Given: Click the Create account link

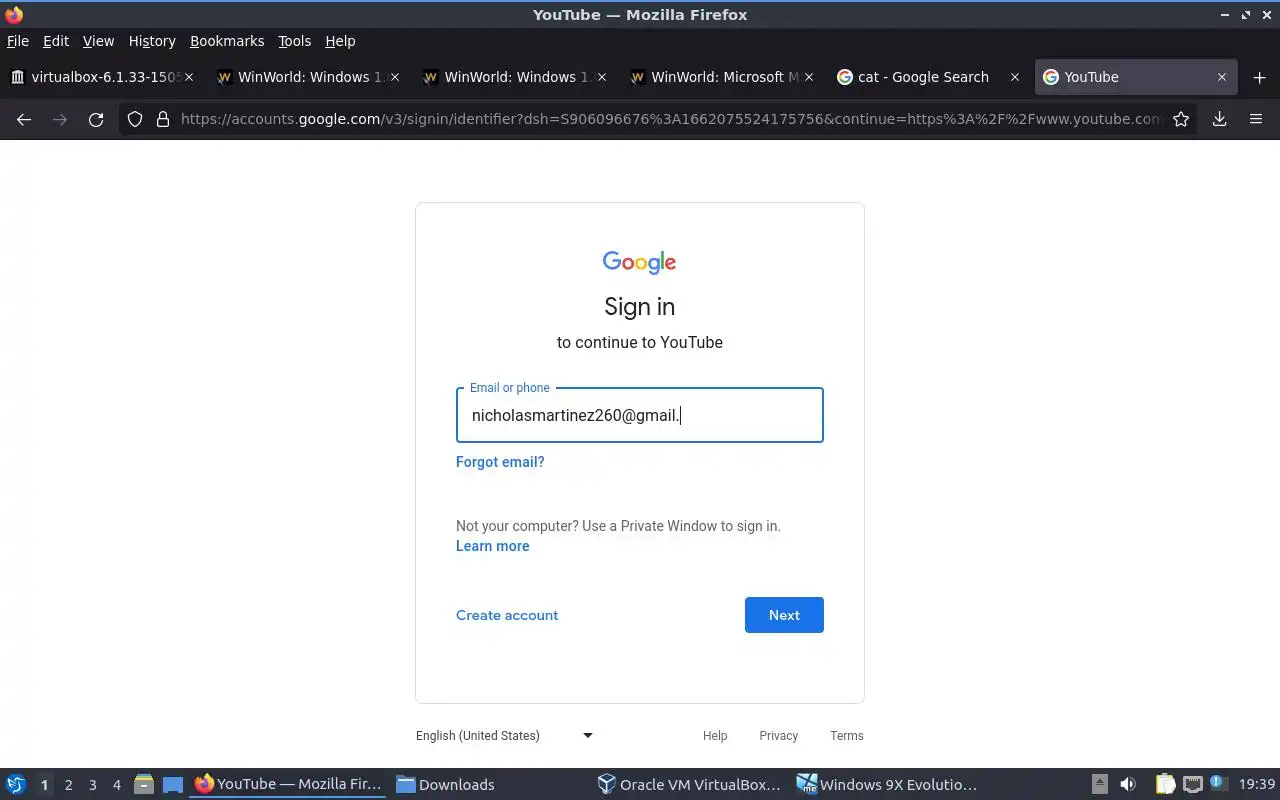Looking at the screenshot, I should 507,615.
